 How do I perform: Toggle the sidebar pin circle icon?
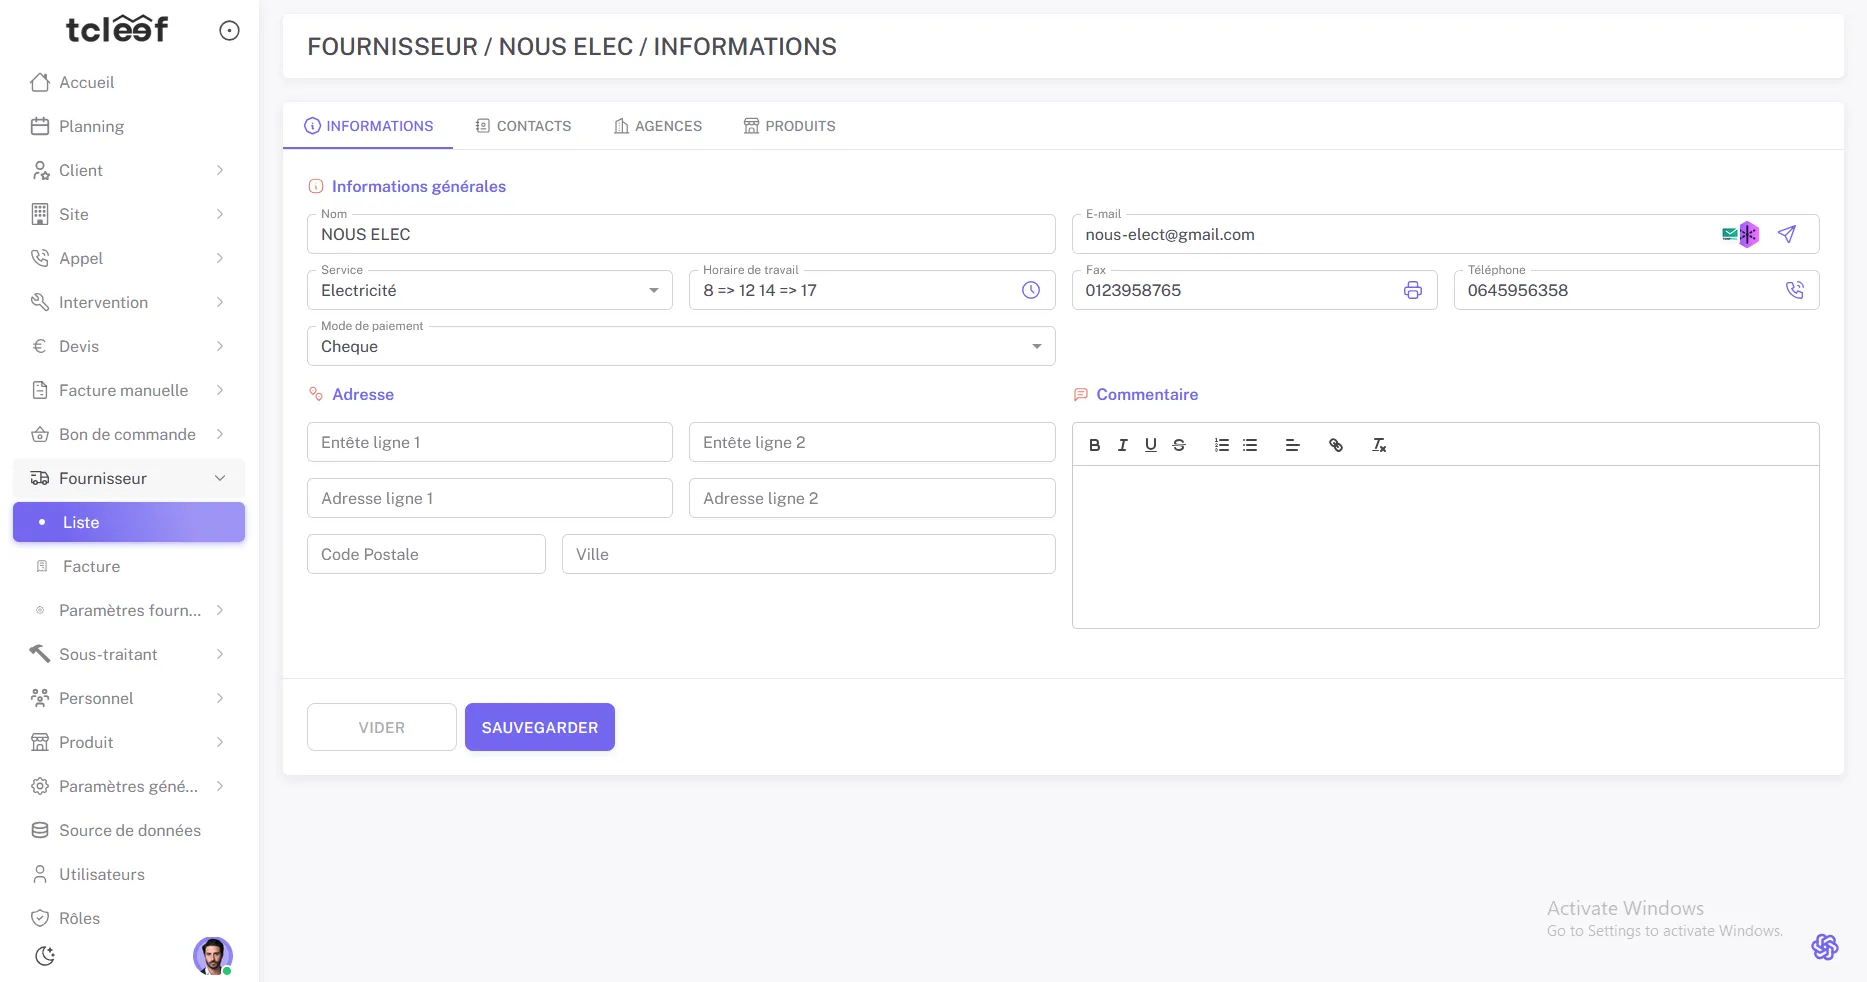[229, 31]
